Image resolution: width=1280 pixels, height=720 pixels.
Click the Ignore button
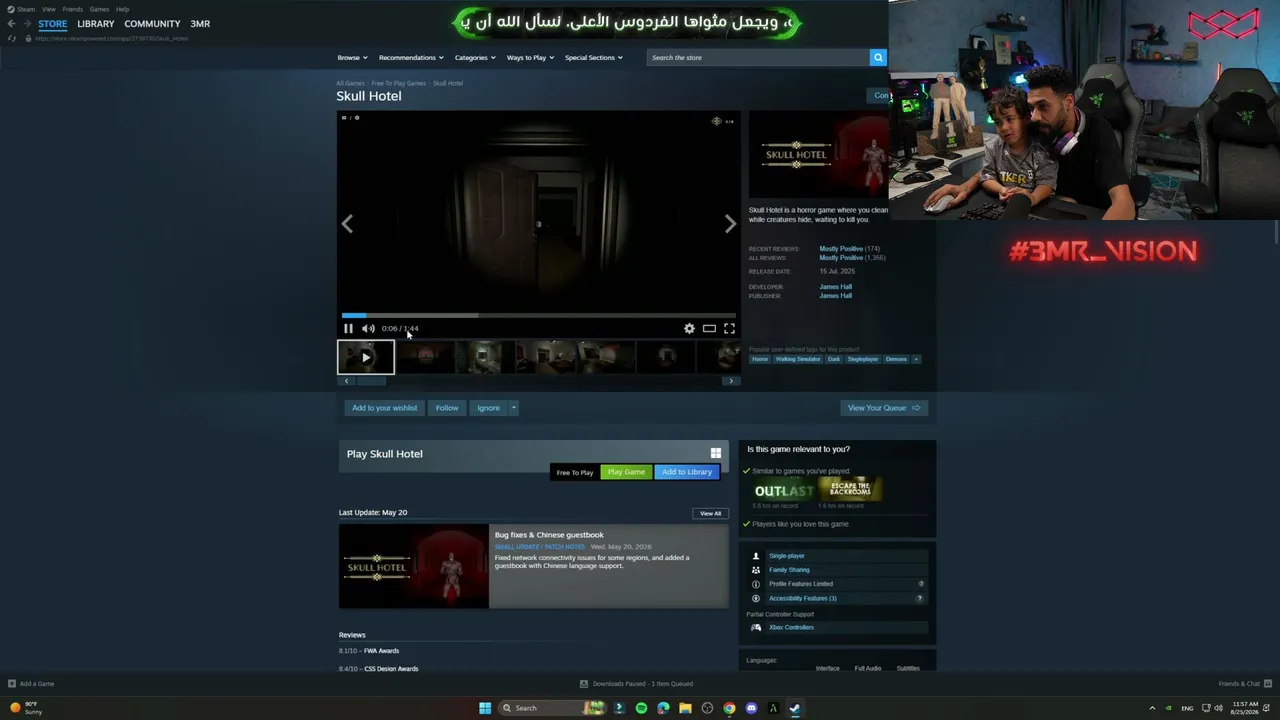(488, 408)
